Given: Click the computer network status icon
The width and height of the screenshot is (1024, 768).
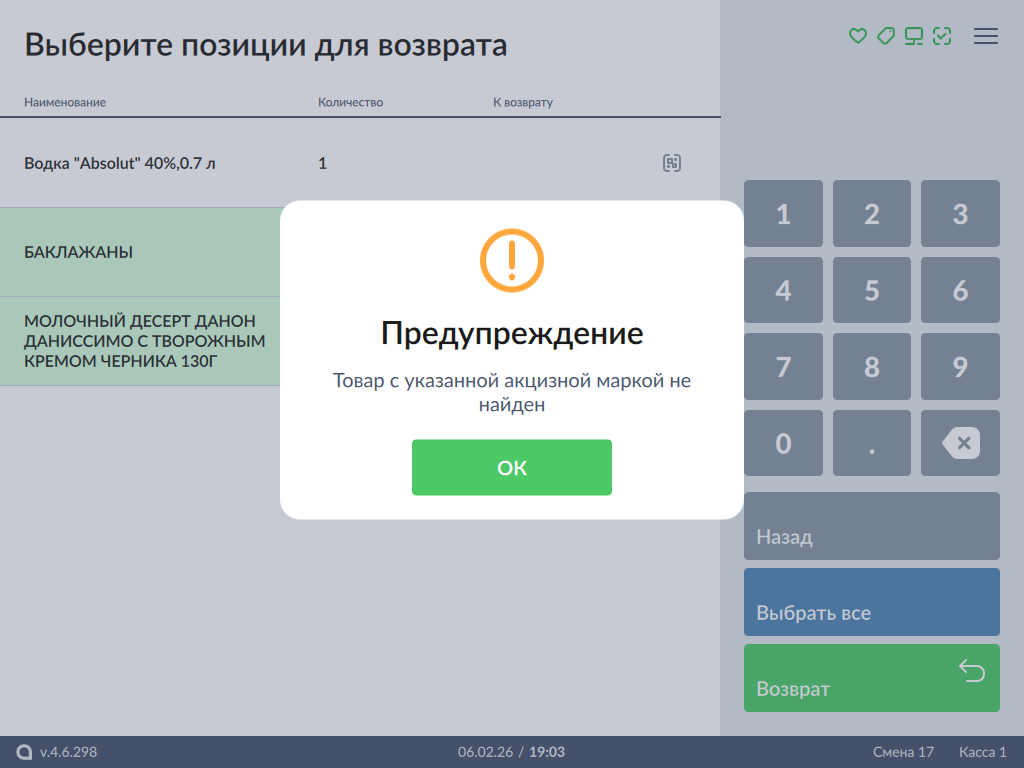Looking at the screenshot, I should click(x=913, y=37).
